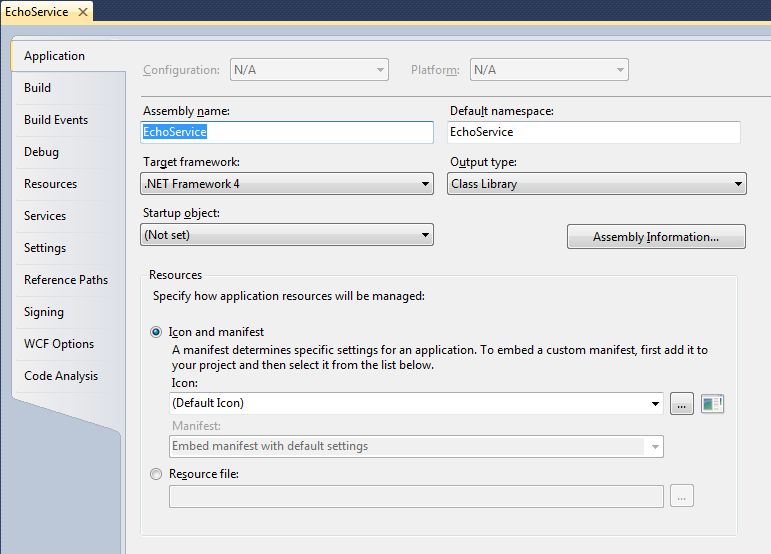Viewport: 771px width, 554px height.
Task: Open the WCF Options tab
Action: [x=59, y=344]
